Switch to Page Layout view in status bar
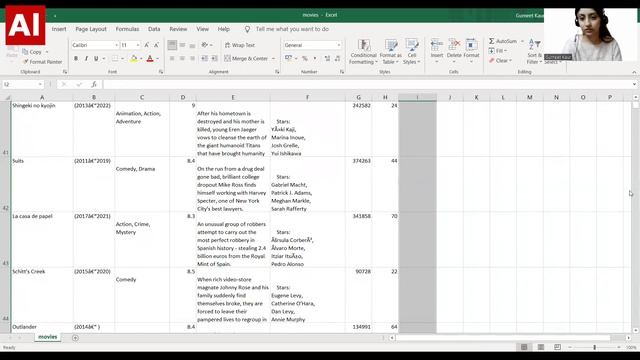Viewport: 640px width, 360px height. (x=541, y=347)
